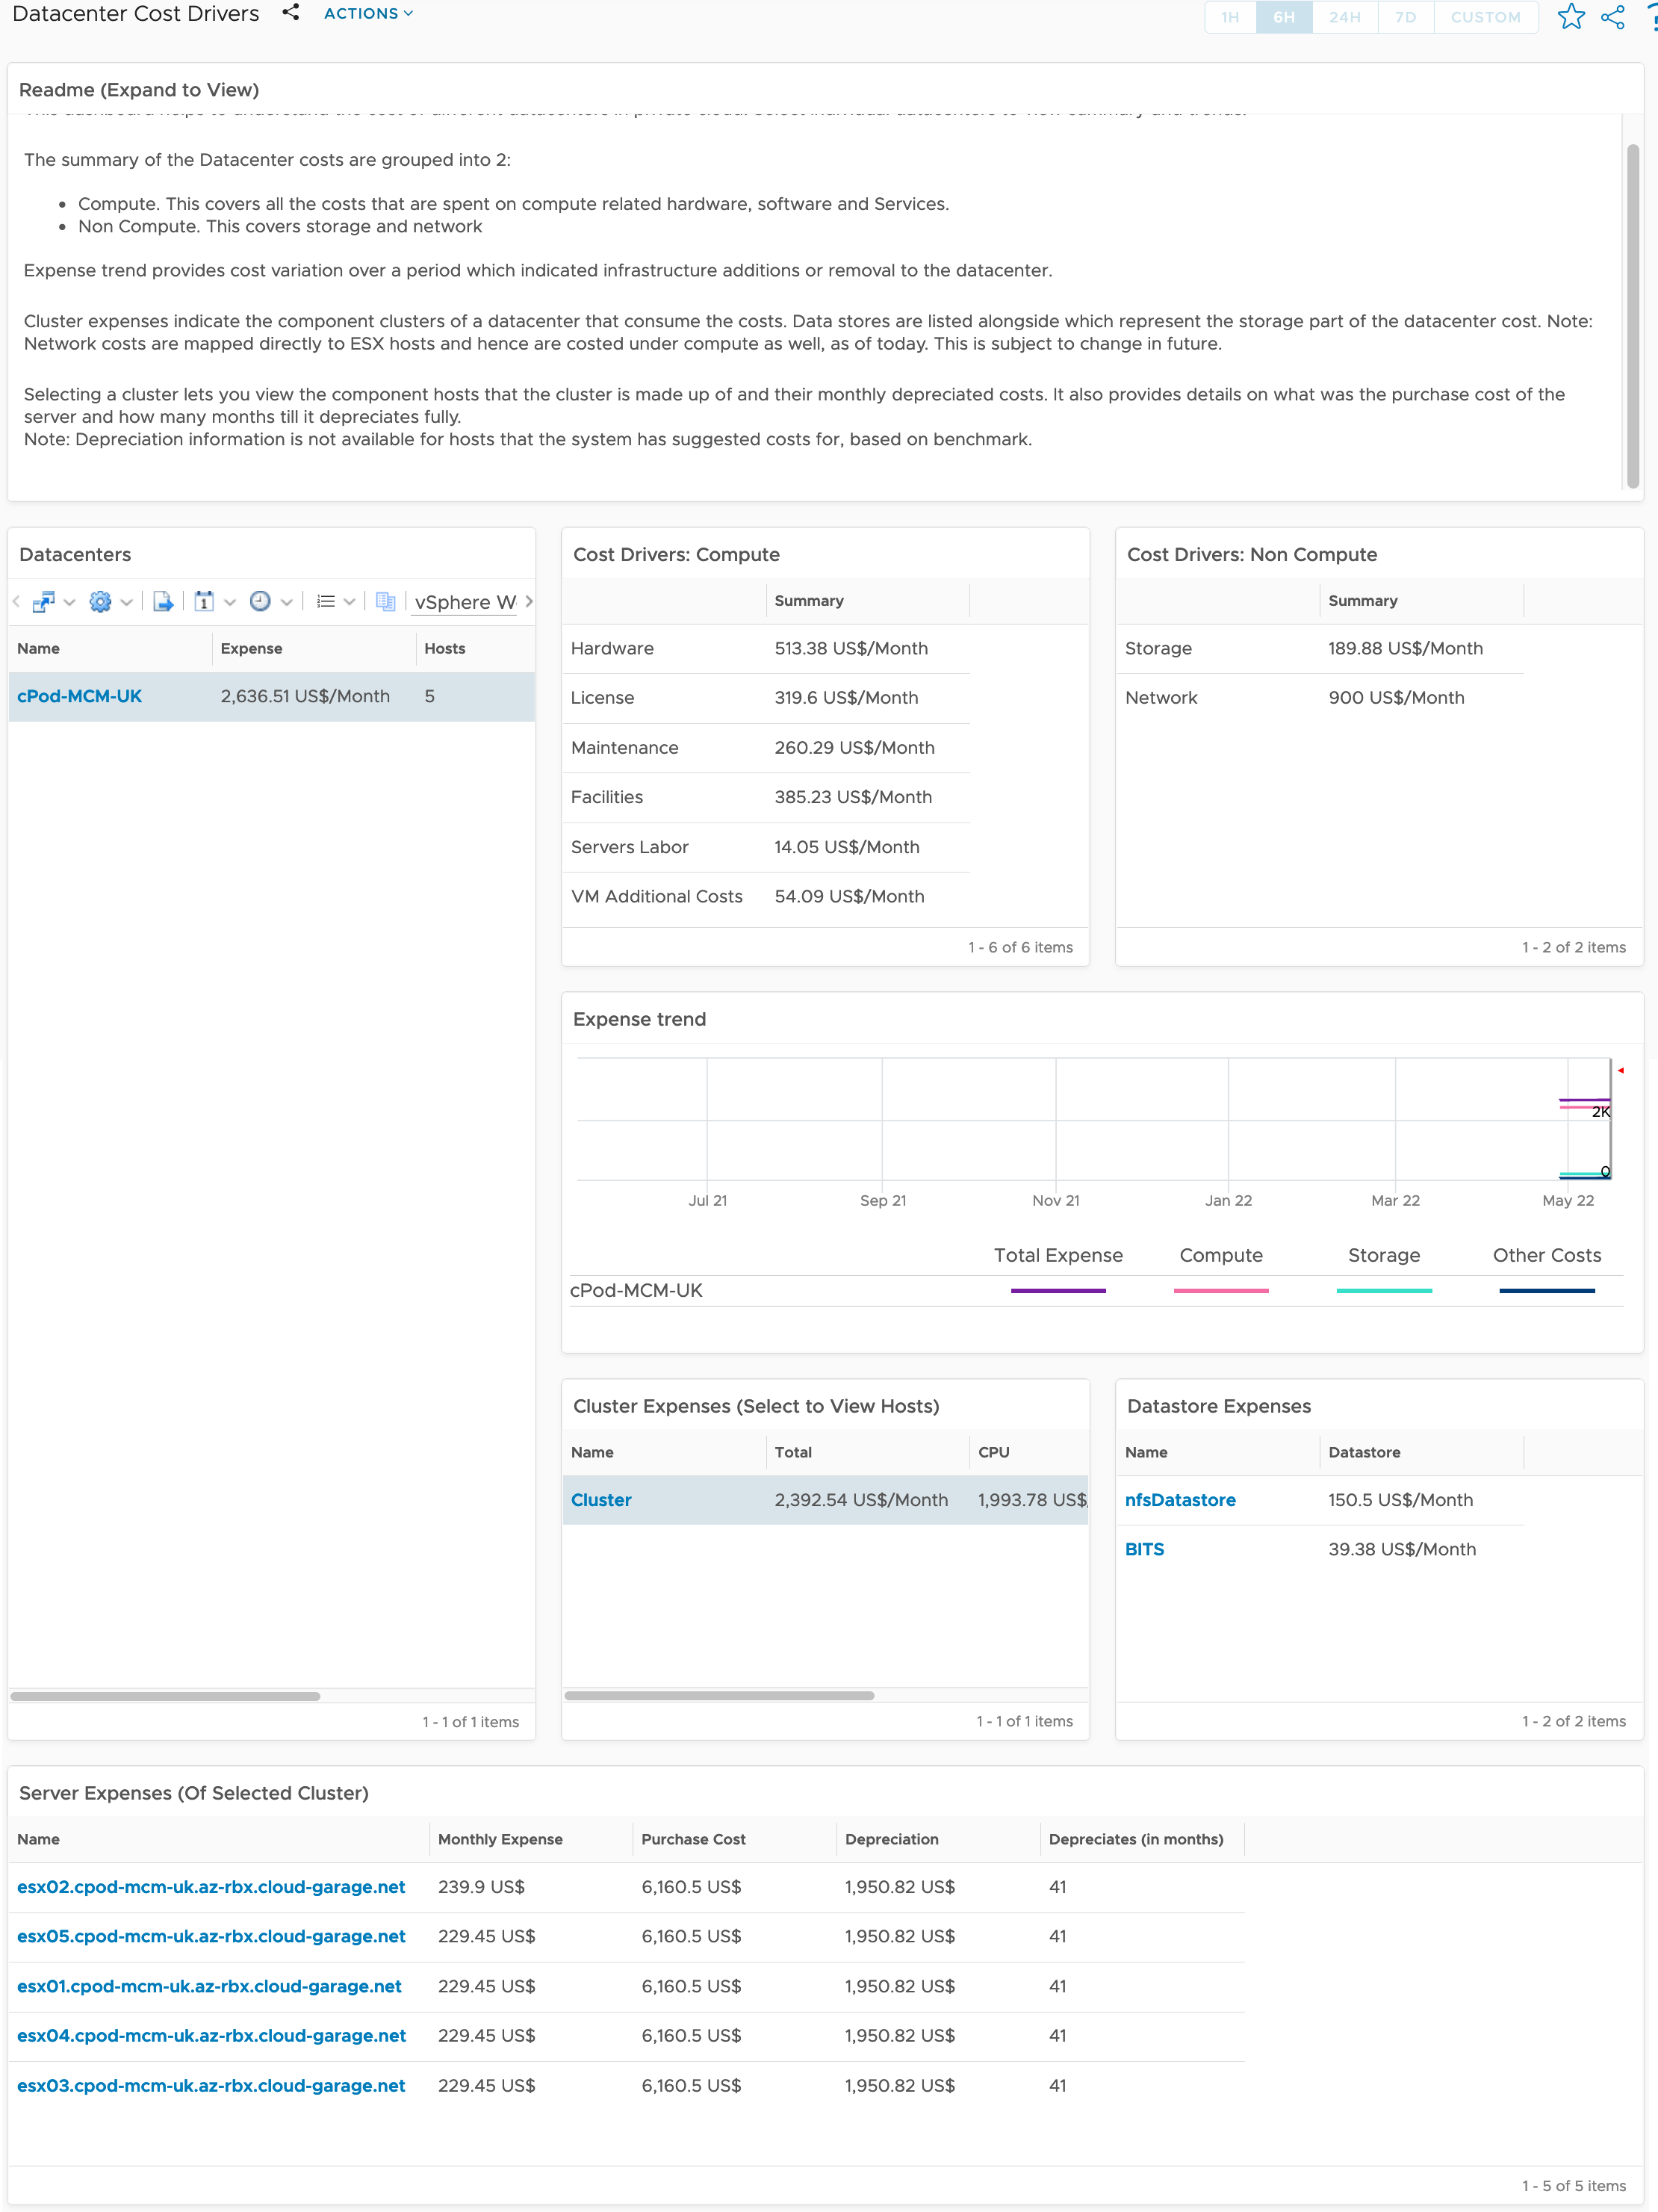Click the Facilities row label
This screenshot has width=1658, height=2212.
tap(607, 797)
